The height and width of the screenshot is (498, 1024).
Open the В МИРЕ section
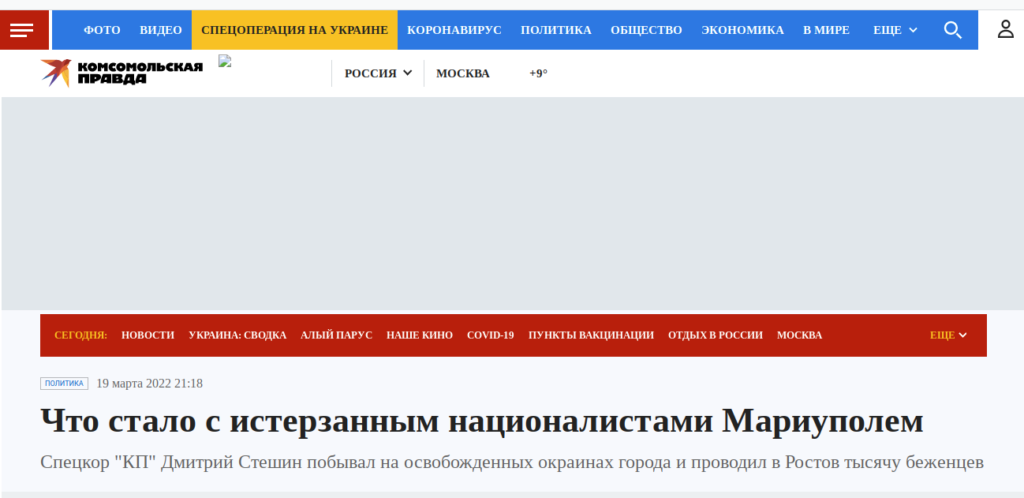826,30
